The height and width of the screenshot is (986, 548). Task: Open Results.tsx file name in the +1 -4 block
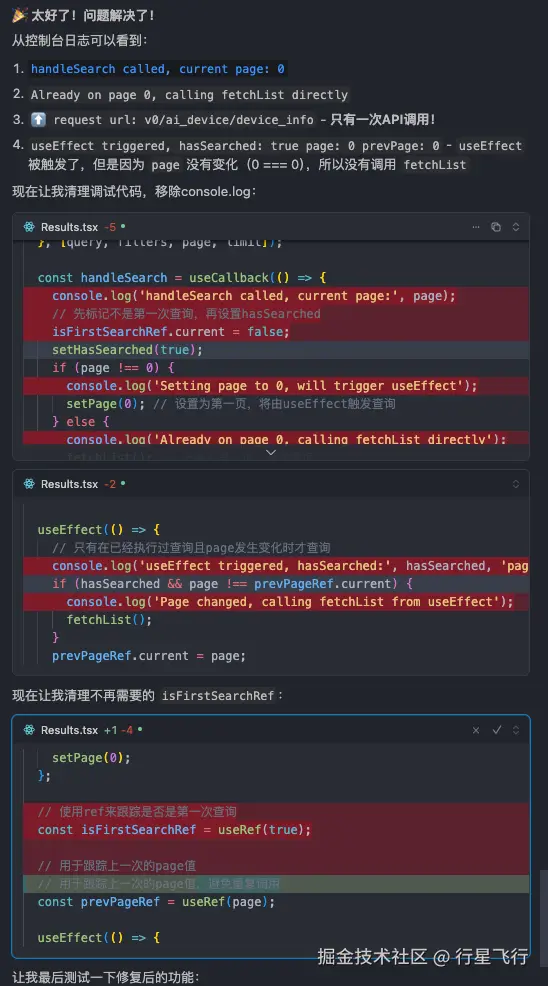pyautogui.click(x=70, y=729)
